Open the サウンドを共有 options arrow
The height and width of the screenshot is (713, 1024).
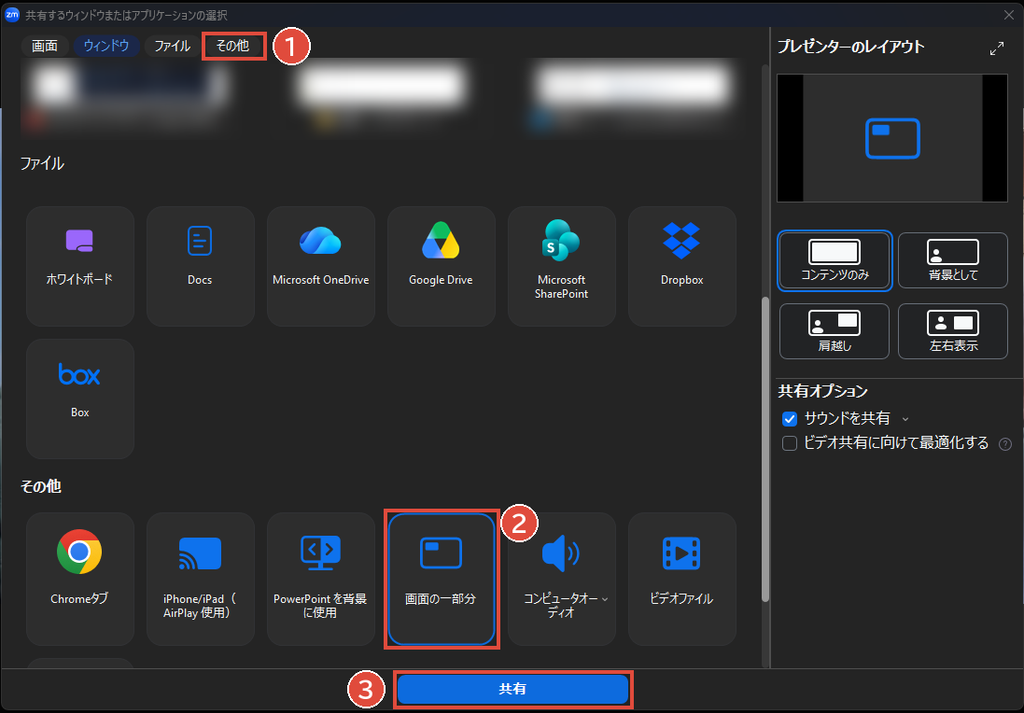pyautogui.click(x=905, y=419)
